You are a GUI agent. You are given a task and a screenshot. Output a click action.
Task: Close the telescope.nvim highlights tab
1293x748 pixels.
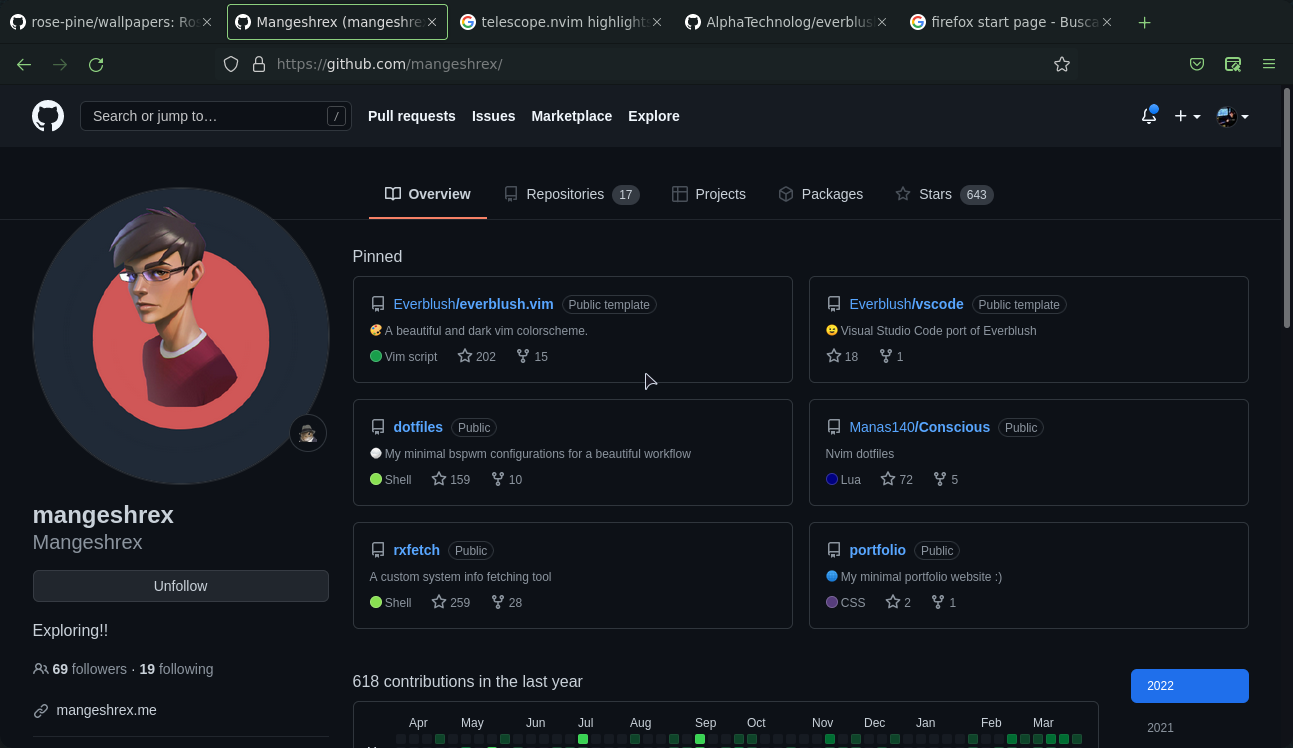click(x=657, y=22)
